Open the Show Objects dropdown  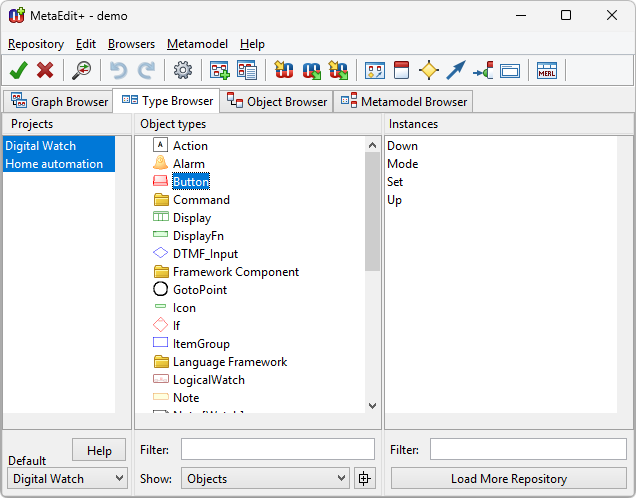click(265, 478)
